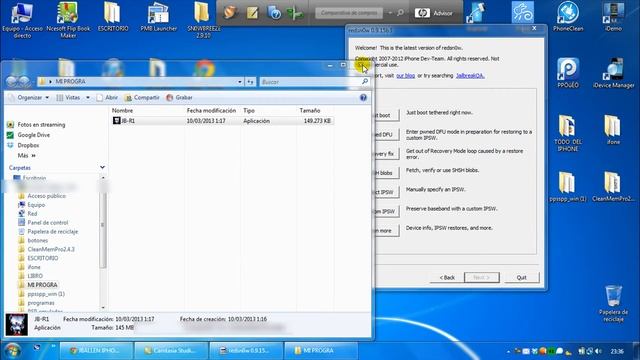Click yellow notes icon in HP dock
This screenshot has width=640, height=360.
pos(252,13)
